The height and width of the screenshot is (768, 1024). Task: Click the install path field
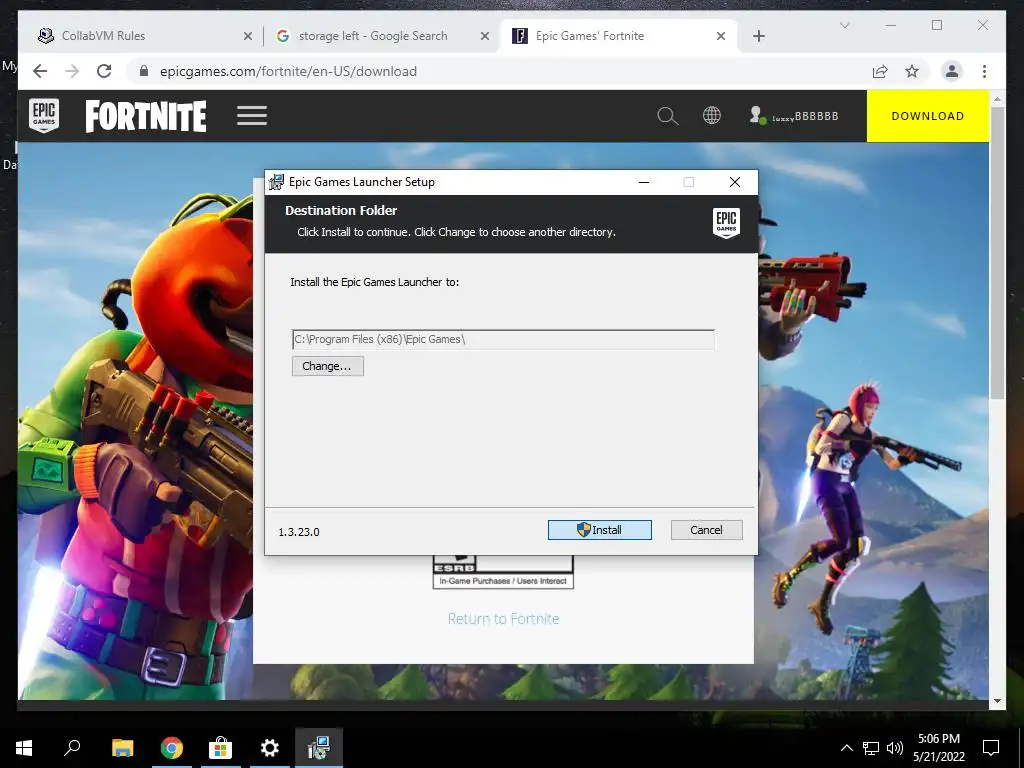click(x=503, y=340)
